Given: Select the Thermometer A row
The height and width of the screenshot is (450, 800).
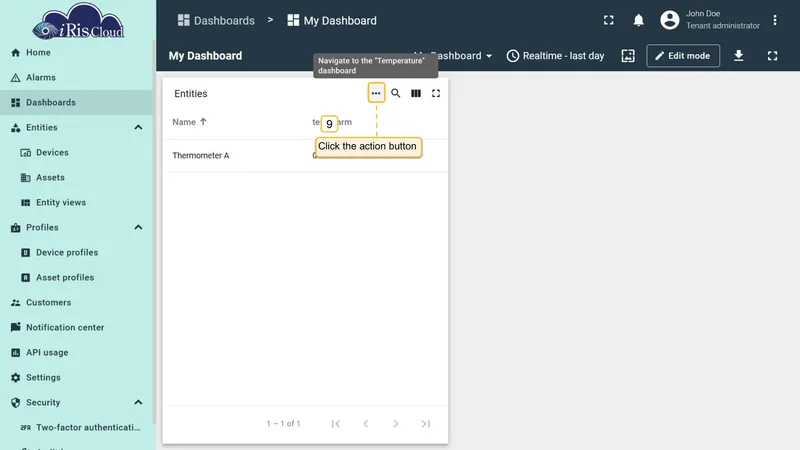Looking at the screenshot, I should pos(305,156).
